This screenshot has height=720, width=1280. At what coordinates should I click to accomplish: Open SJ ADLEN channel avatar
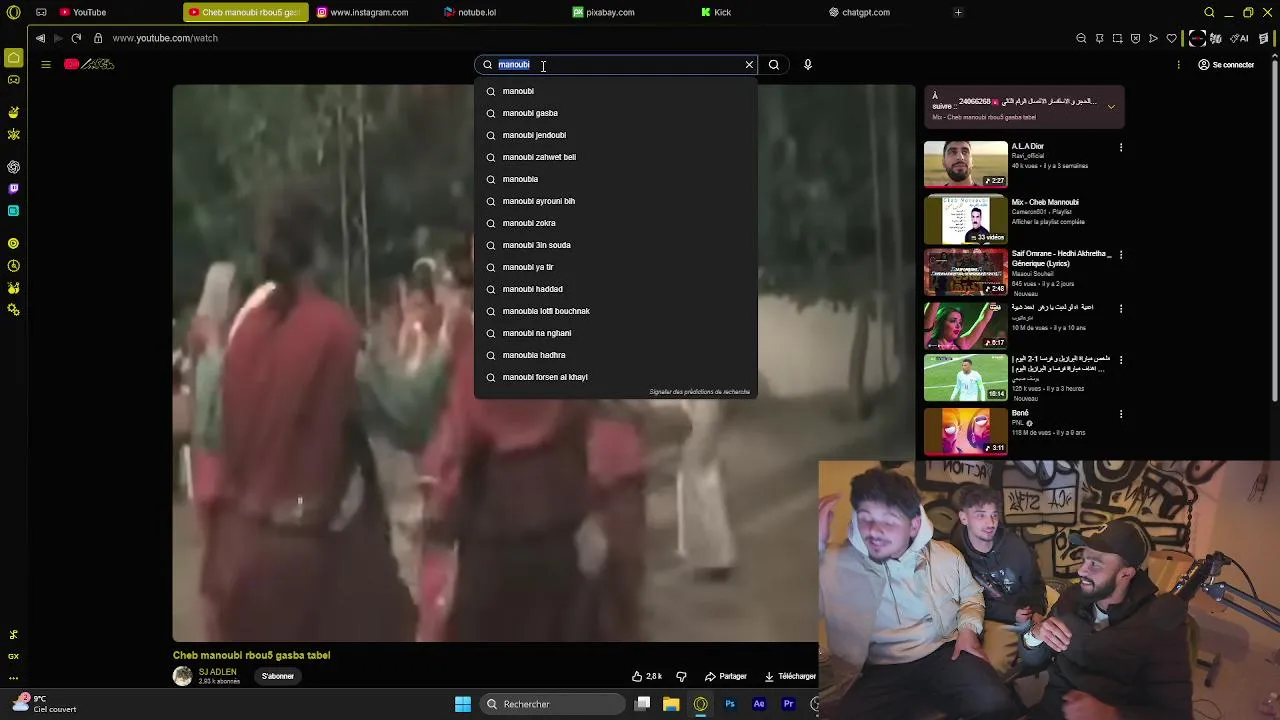(182, 676)
